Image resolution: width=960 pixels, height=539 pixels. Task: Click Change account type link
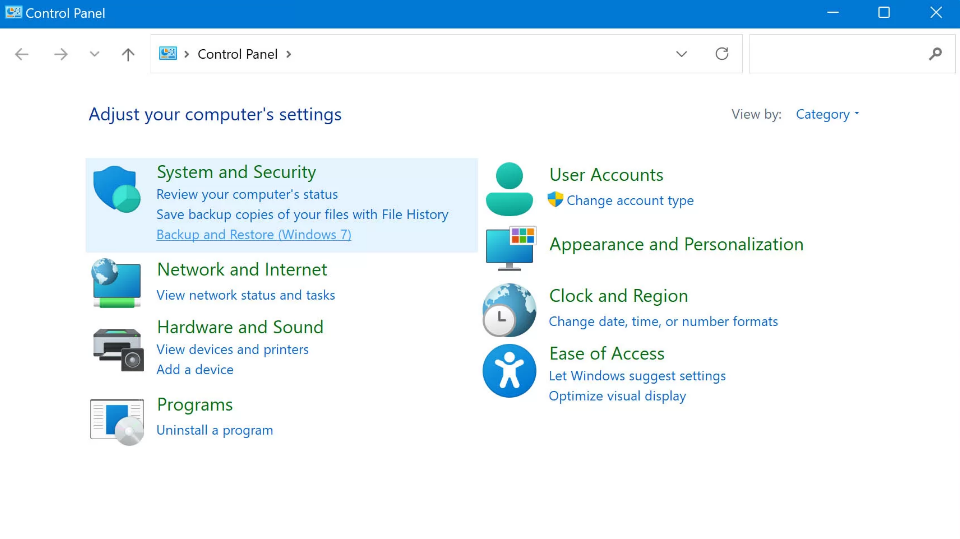630,201
